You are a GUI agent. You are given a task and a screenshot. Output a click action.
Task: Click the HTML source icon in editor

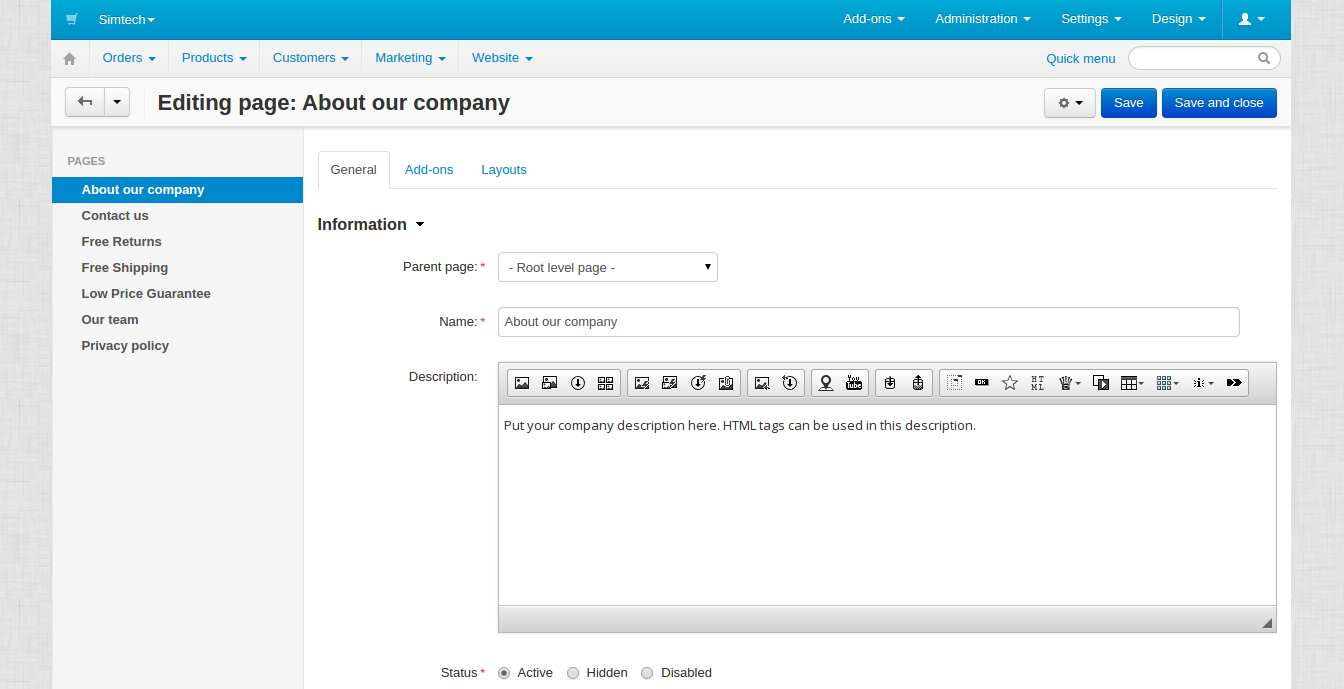coord(1037,383)
